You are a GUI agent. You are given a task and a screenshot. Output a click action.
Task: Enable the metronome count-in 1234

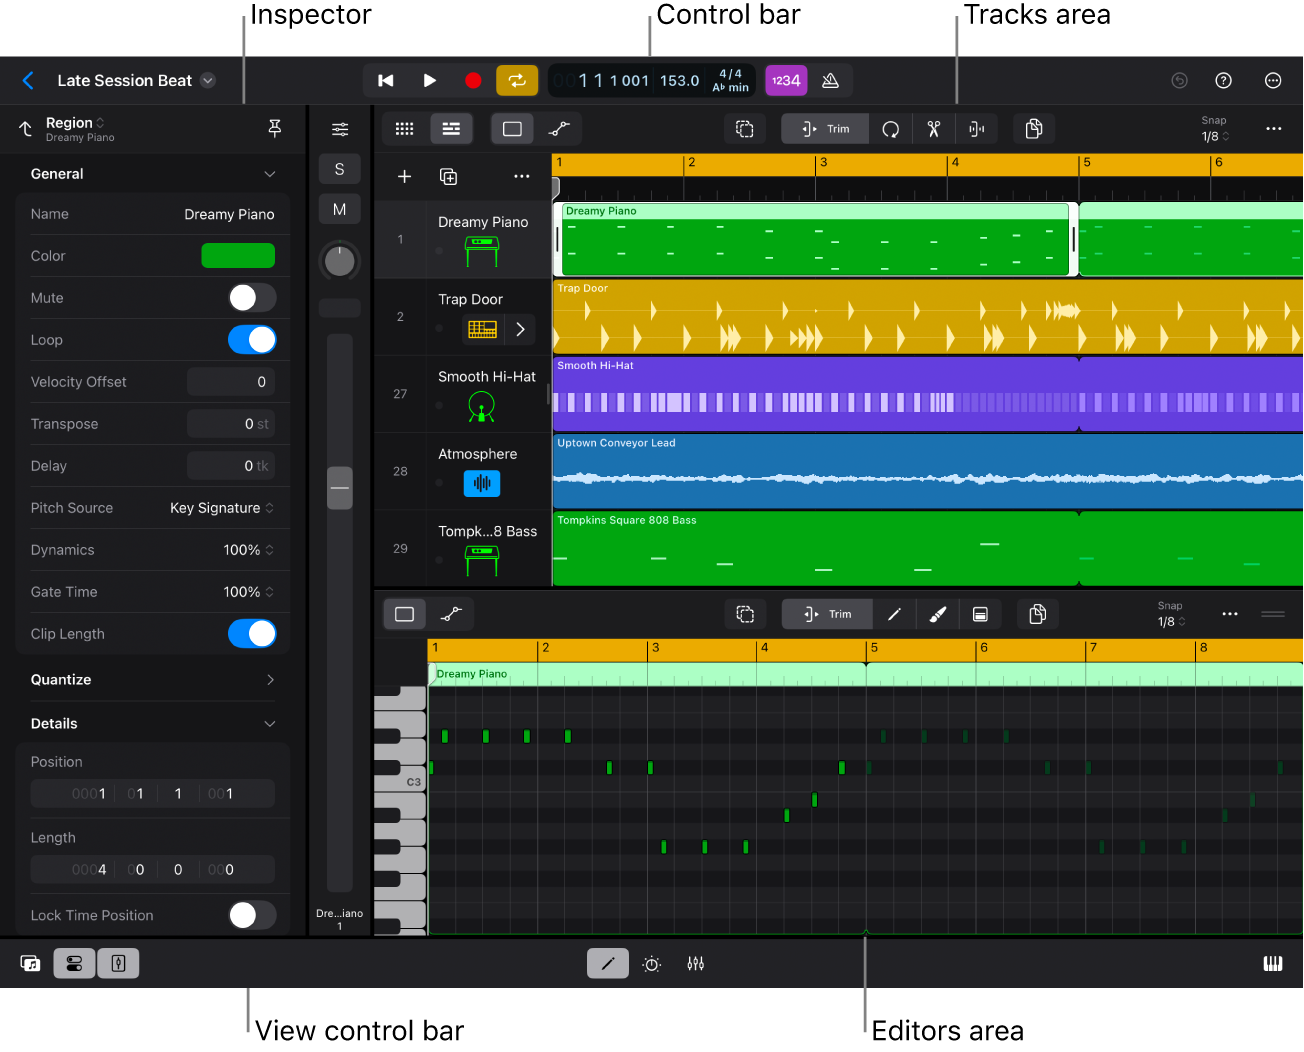click(786, 80)
